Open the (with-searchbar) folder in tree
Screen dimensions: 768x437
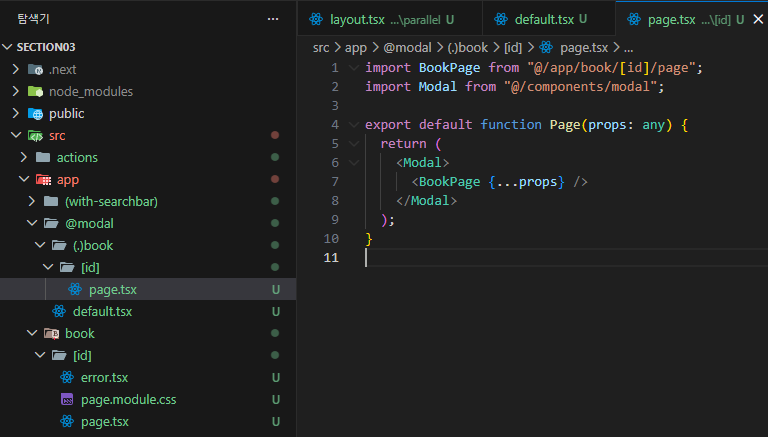[x=111, y=201]
